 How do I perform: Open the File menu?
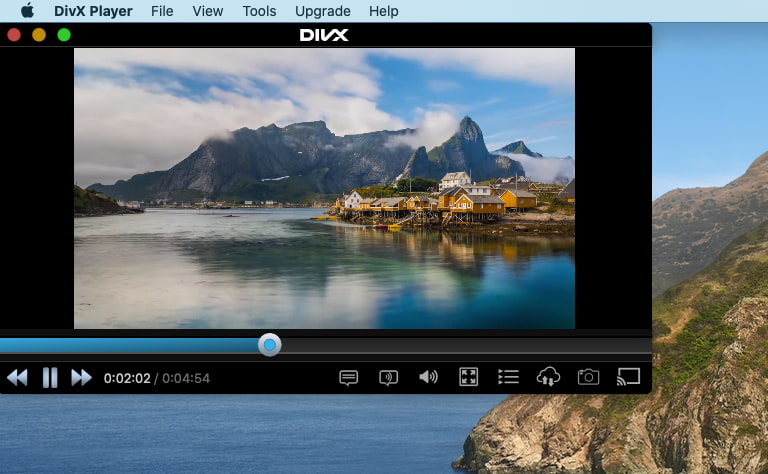162,11
